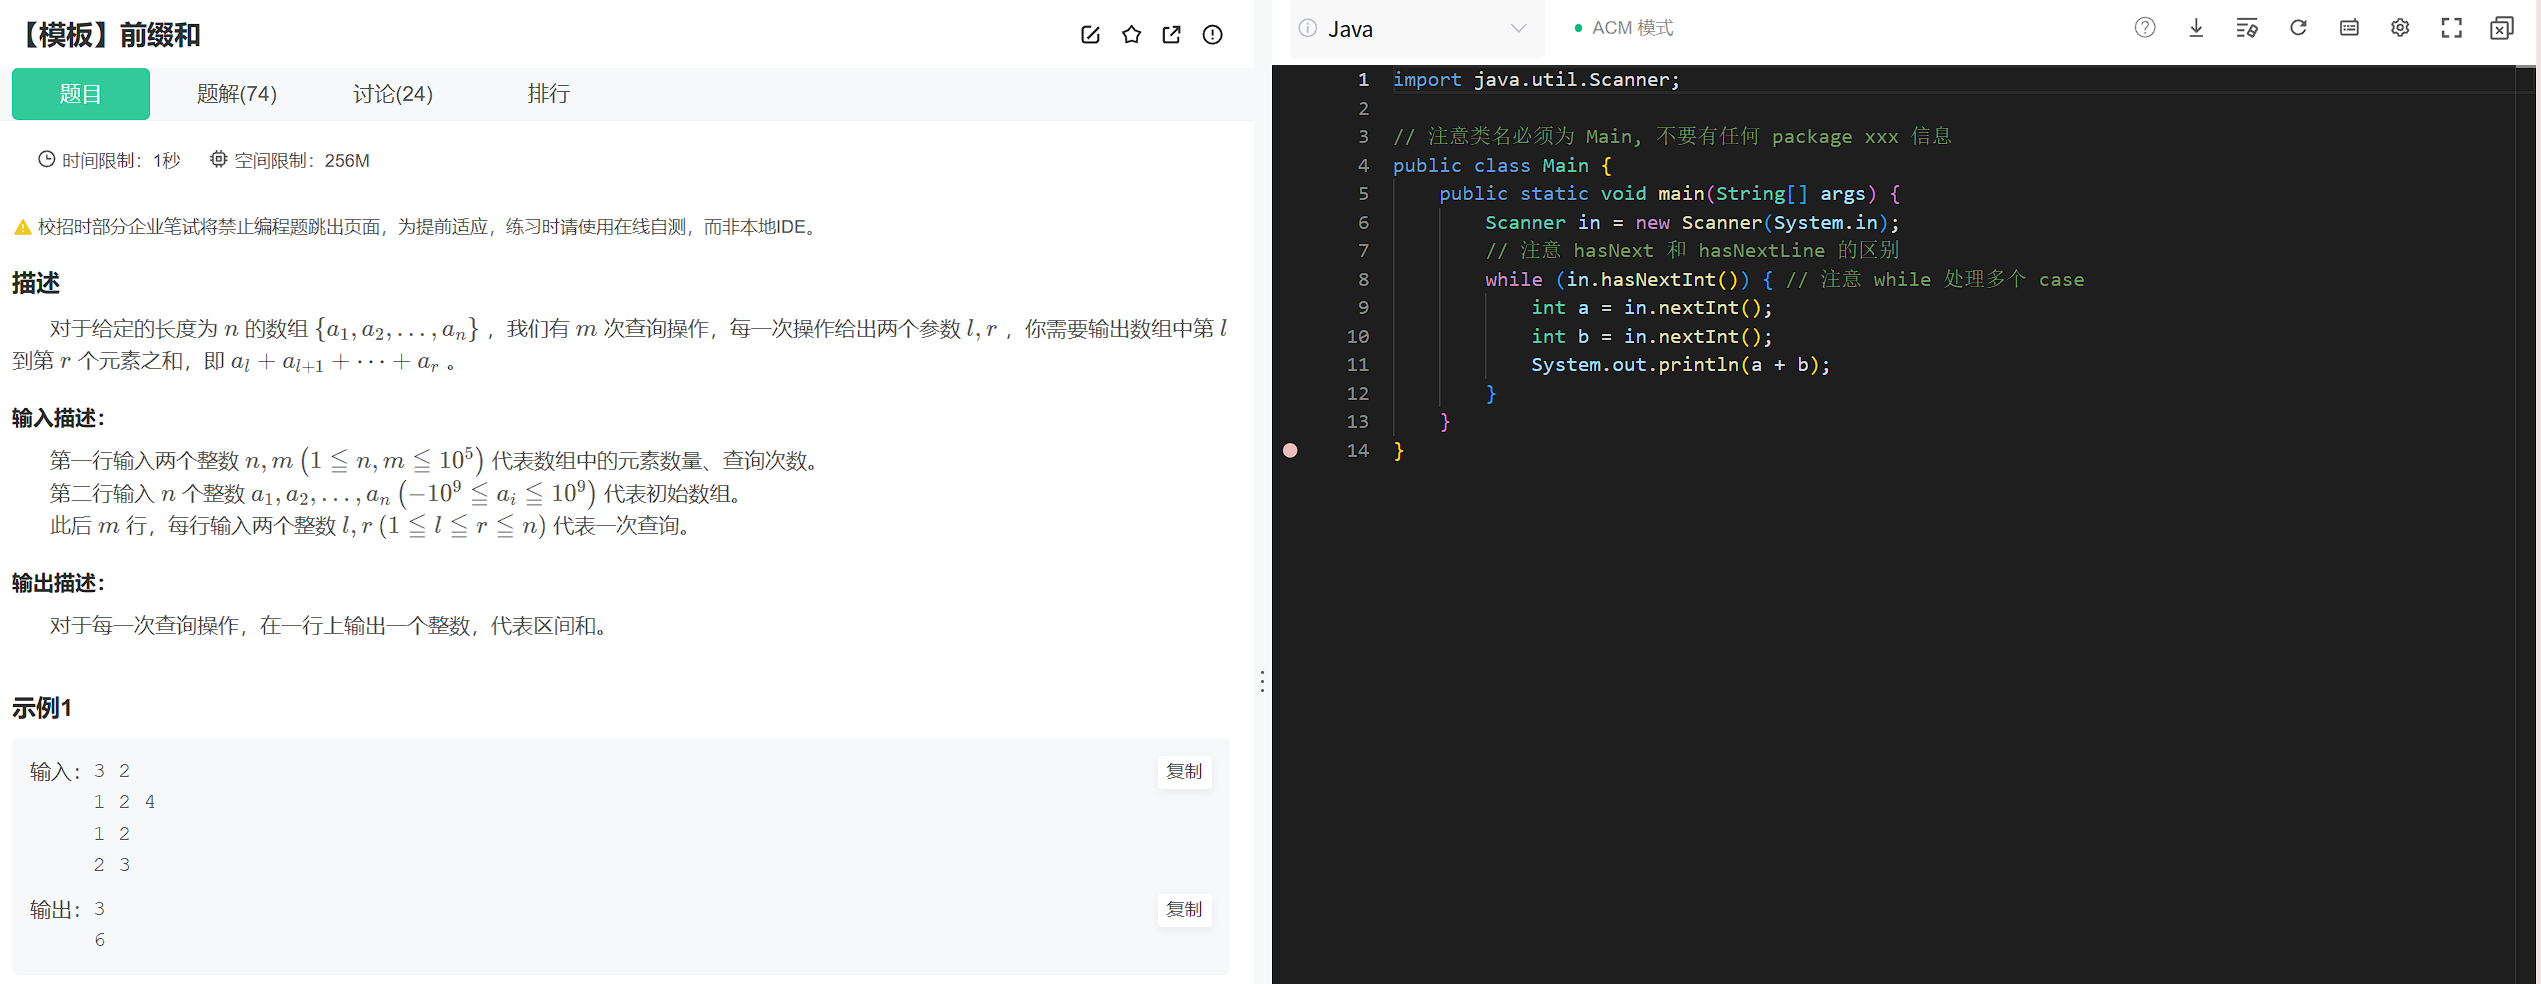This screenshot has height=984, width=2541.
Task: Open the 题解(74) tab
Action: click(x=237, y=94)
